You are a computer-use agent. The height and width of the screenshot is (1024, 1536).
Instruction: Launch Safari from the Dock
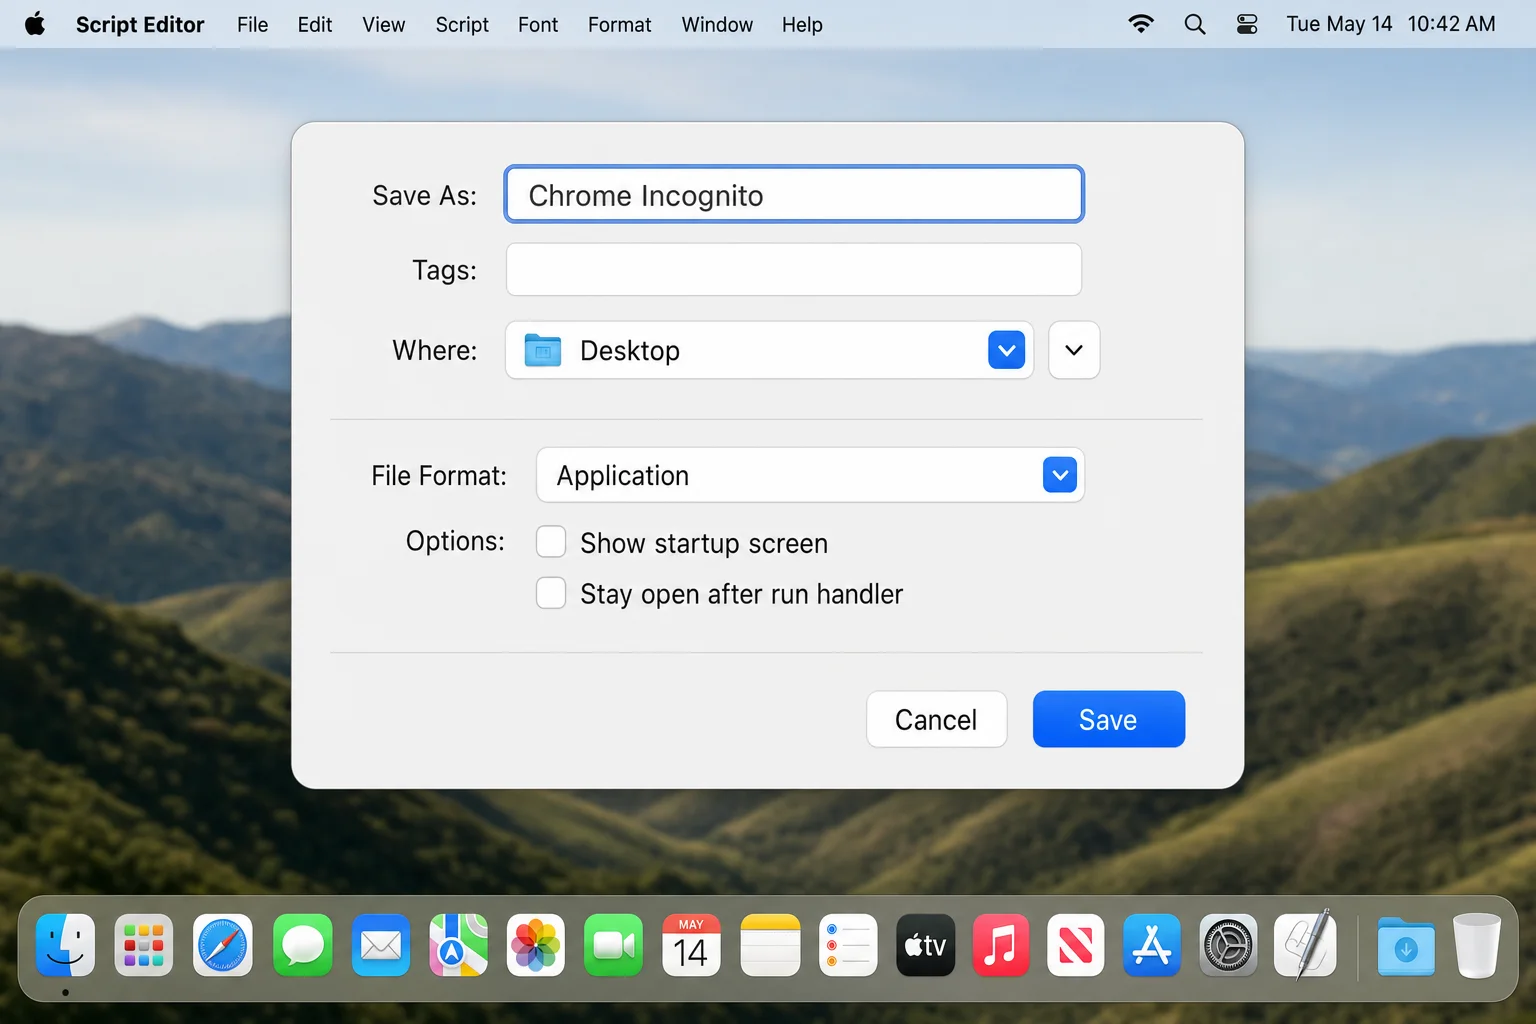click(222, 945)
